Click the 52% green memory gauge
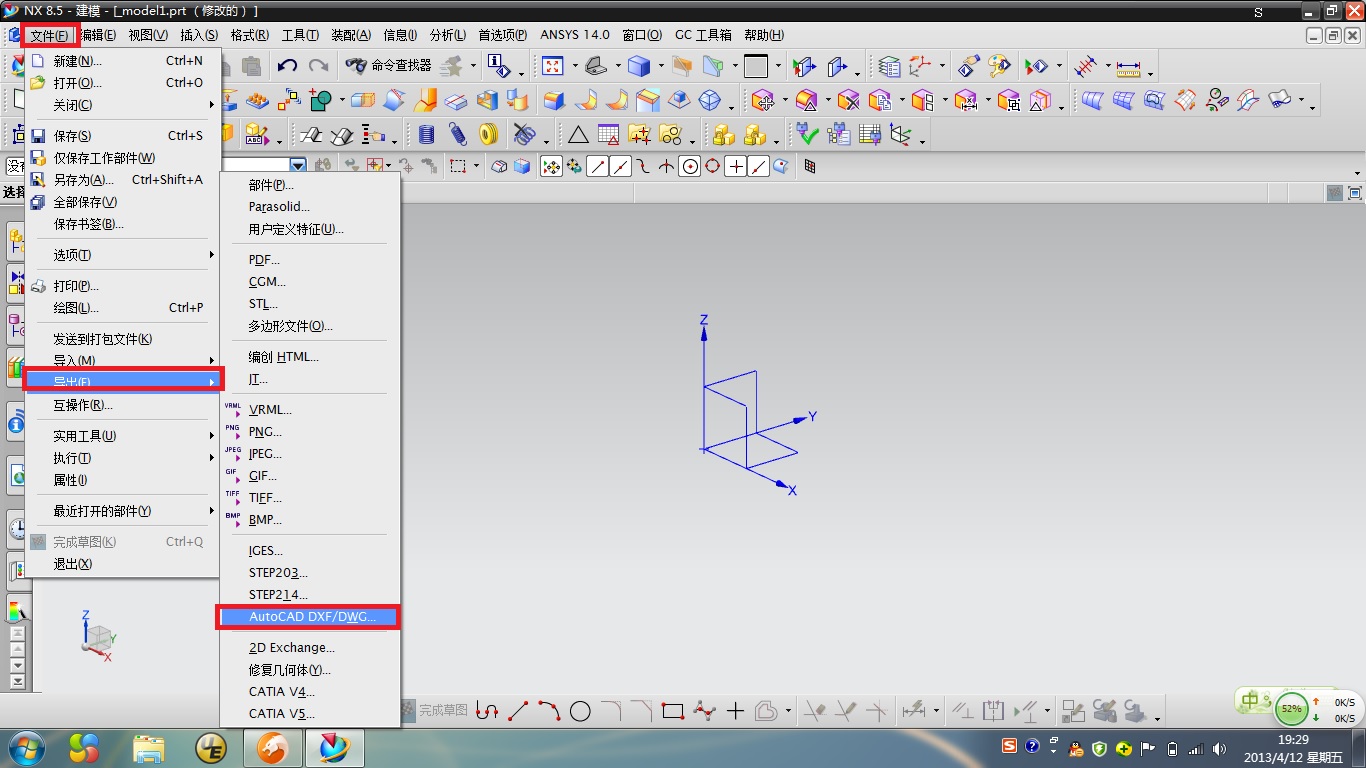Image resolution: width=1366 pixels, height=768 pixels. [x=1292, y=708]
